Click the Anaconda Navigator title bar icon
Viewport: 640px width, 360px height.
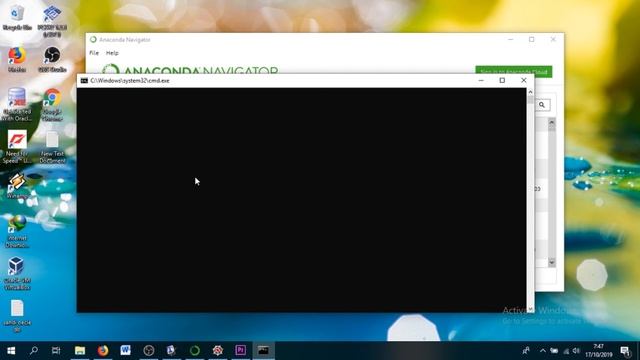93,40
